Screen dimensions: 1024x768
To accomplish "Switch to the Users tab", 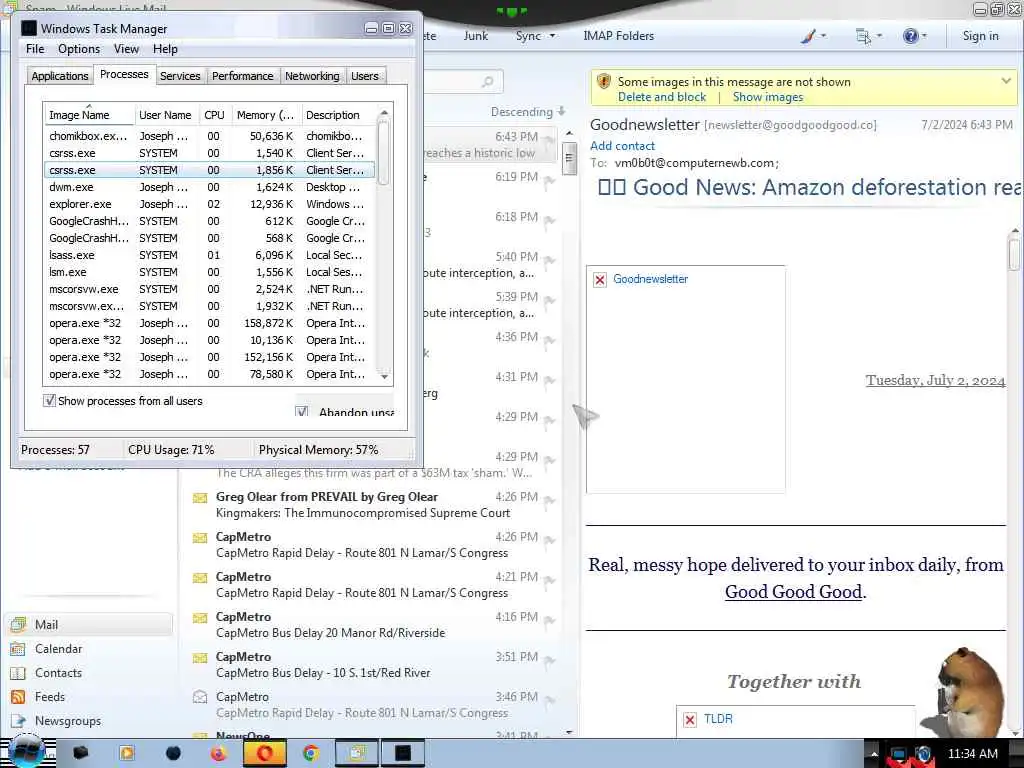I will point(365,76).
